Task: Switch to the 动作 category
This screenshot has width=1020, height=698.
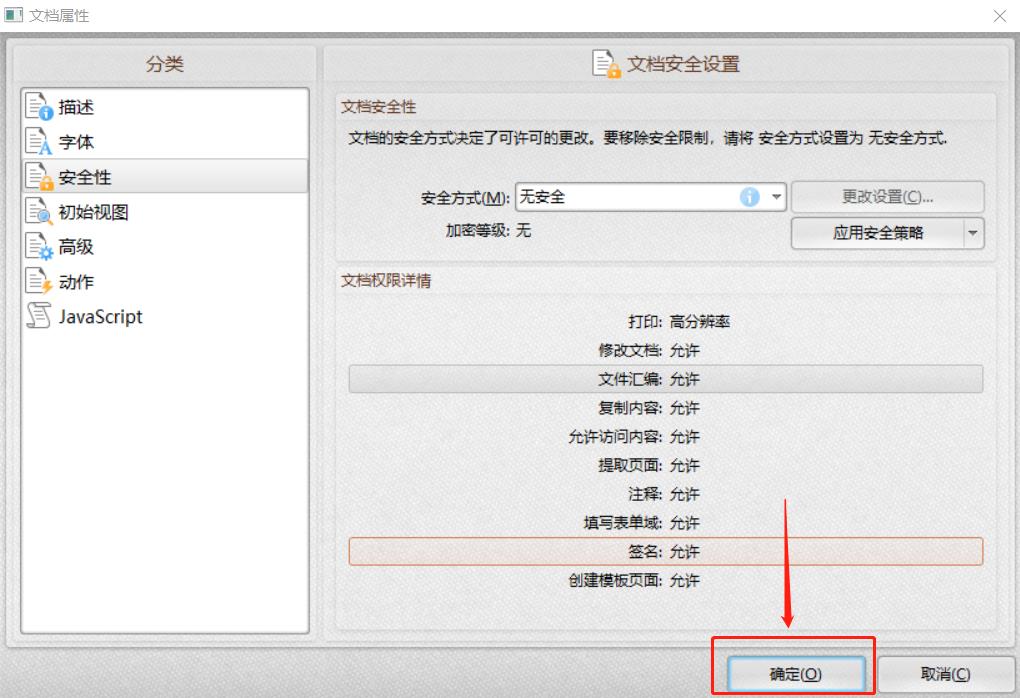Action: click(165, 281)
